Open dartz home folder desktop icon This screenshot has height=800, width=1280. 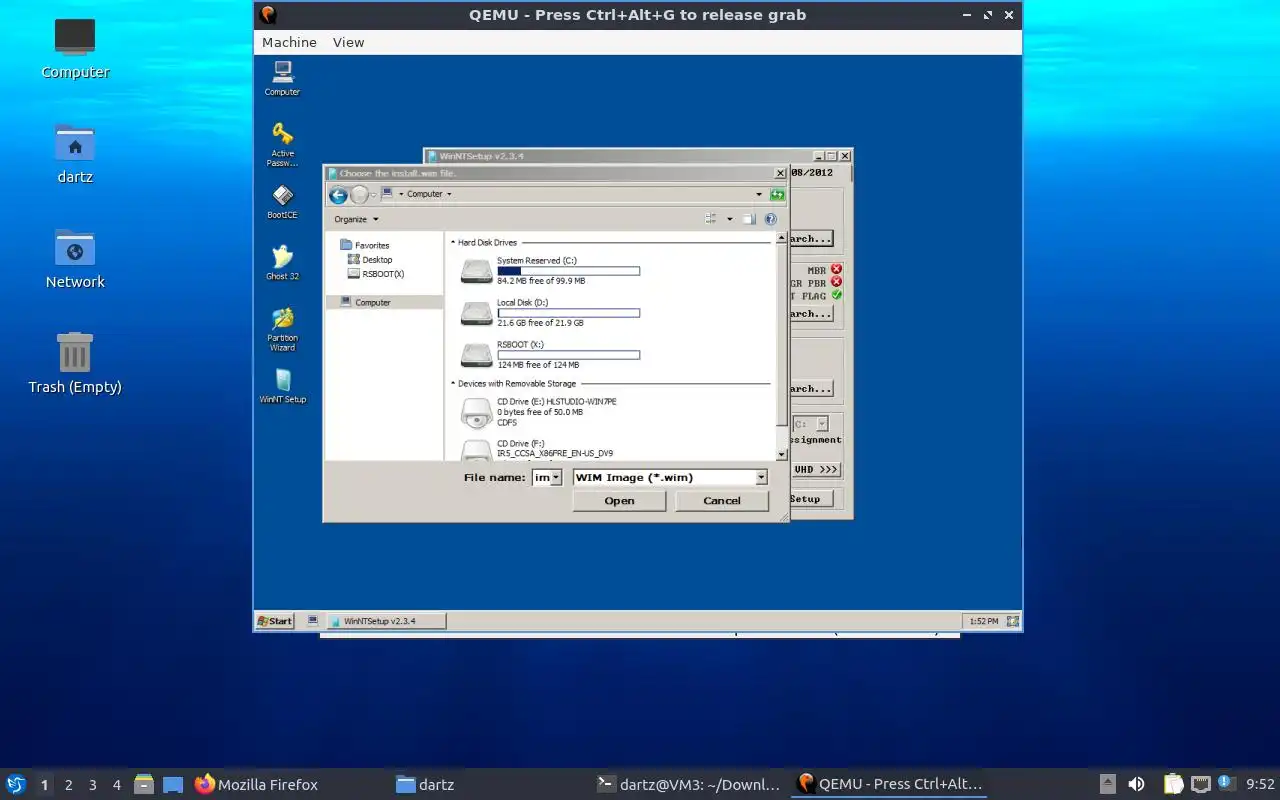coord(75,154)
